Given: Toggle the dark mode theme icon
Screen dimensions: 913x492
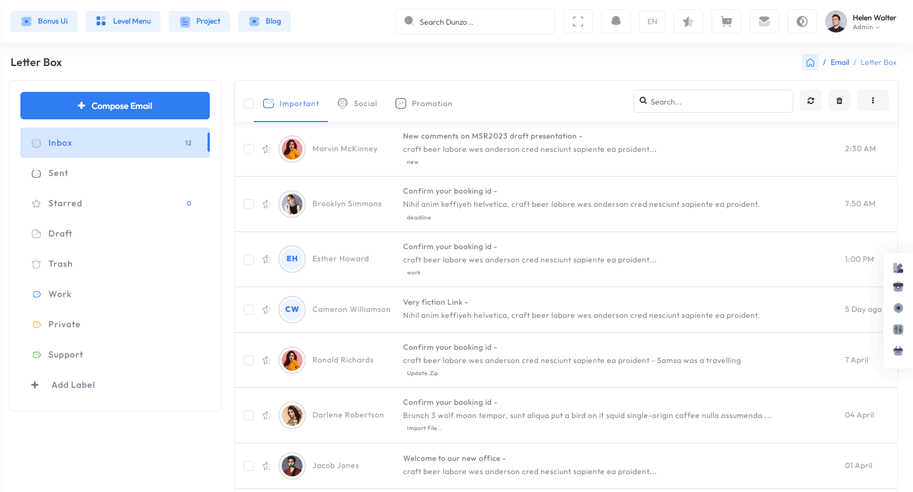Looking at the screenshot, I should click(x=802, y=21).
